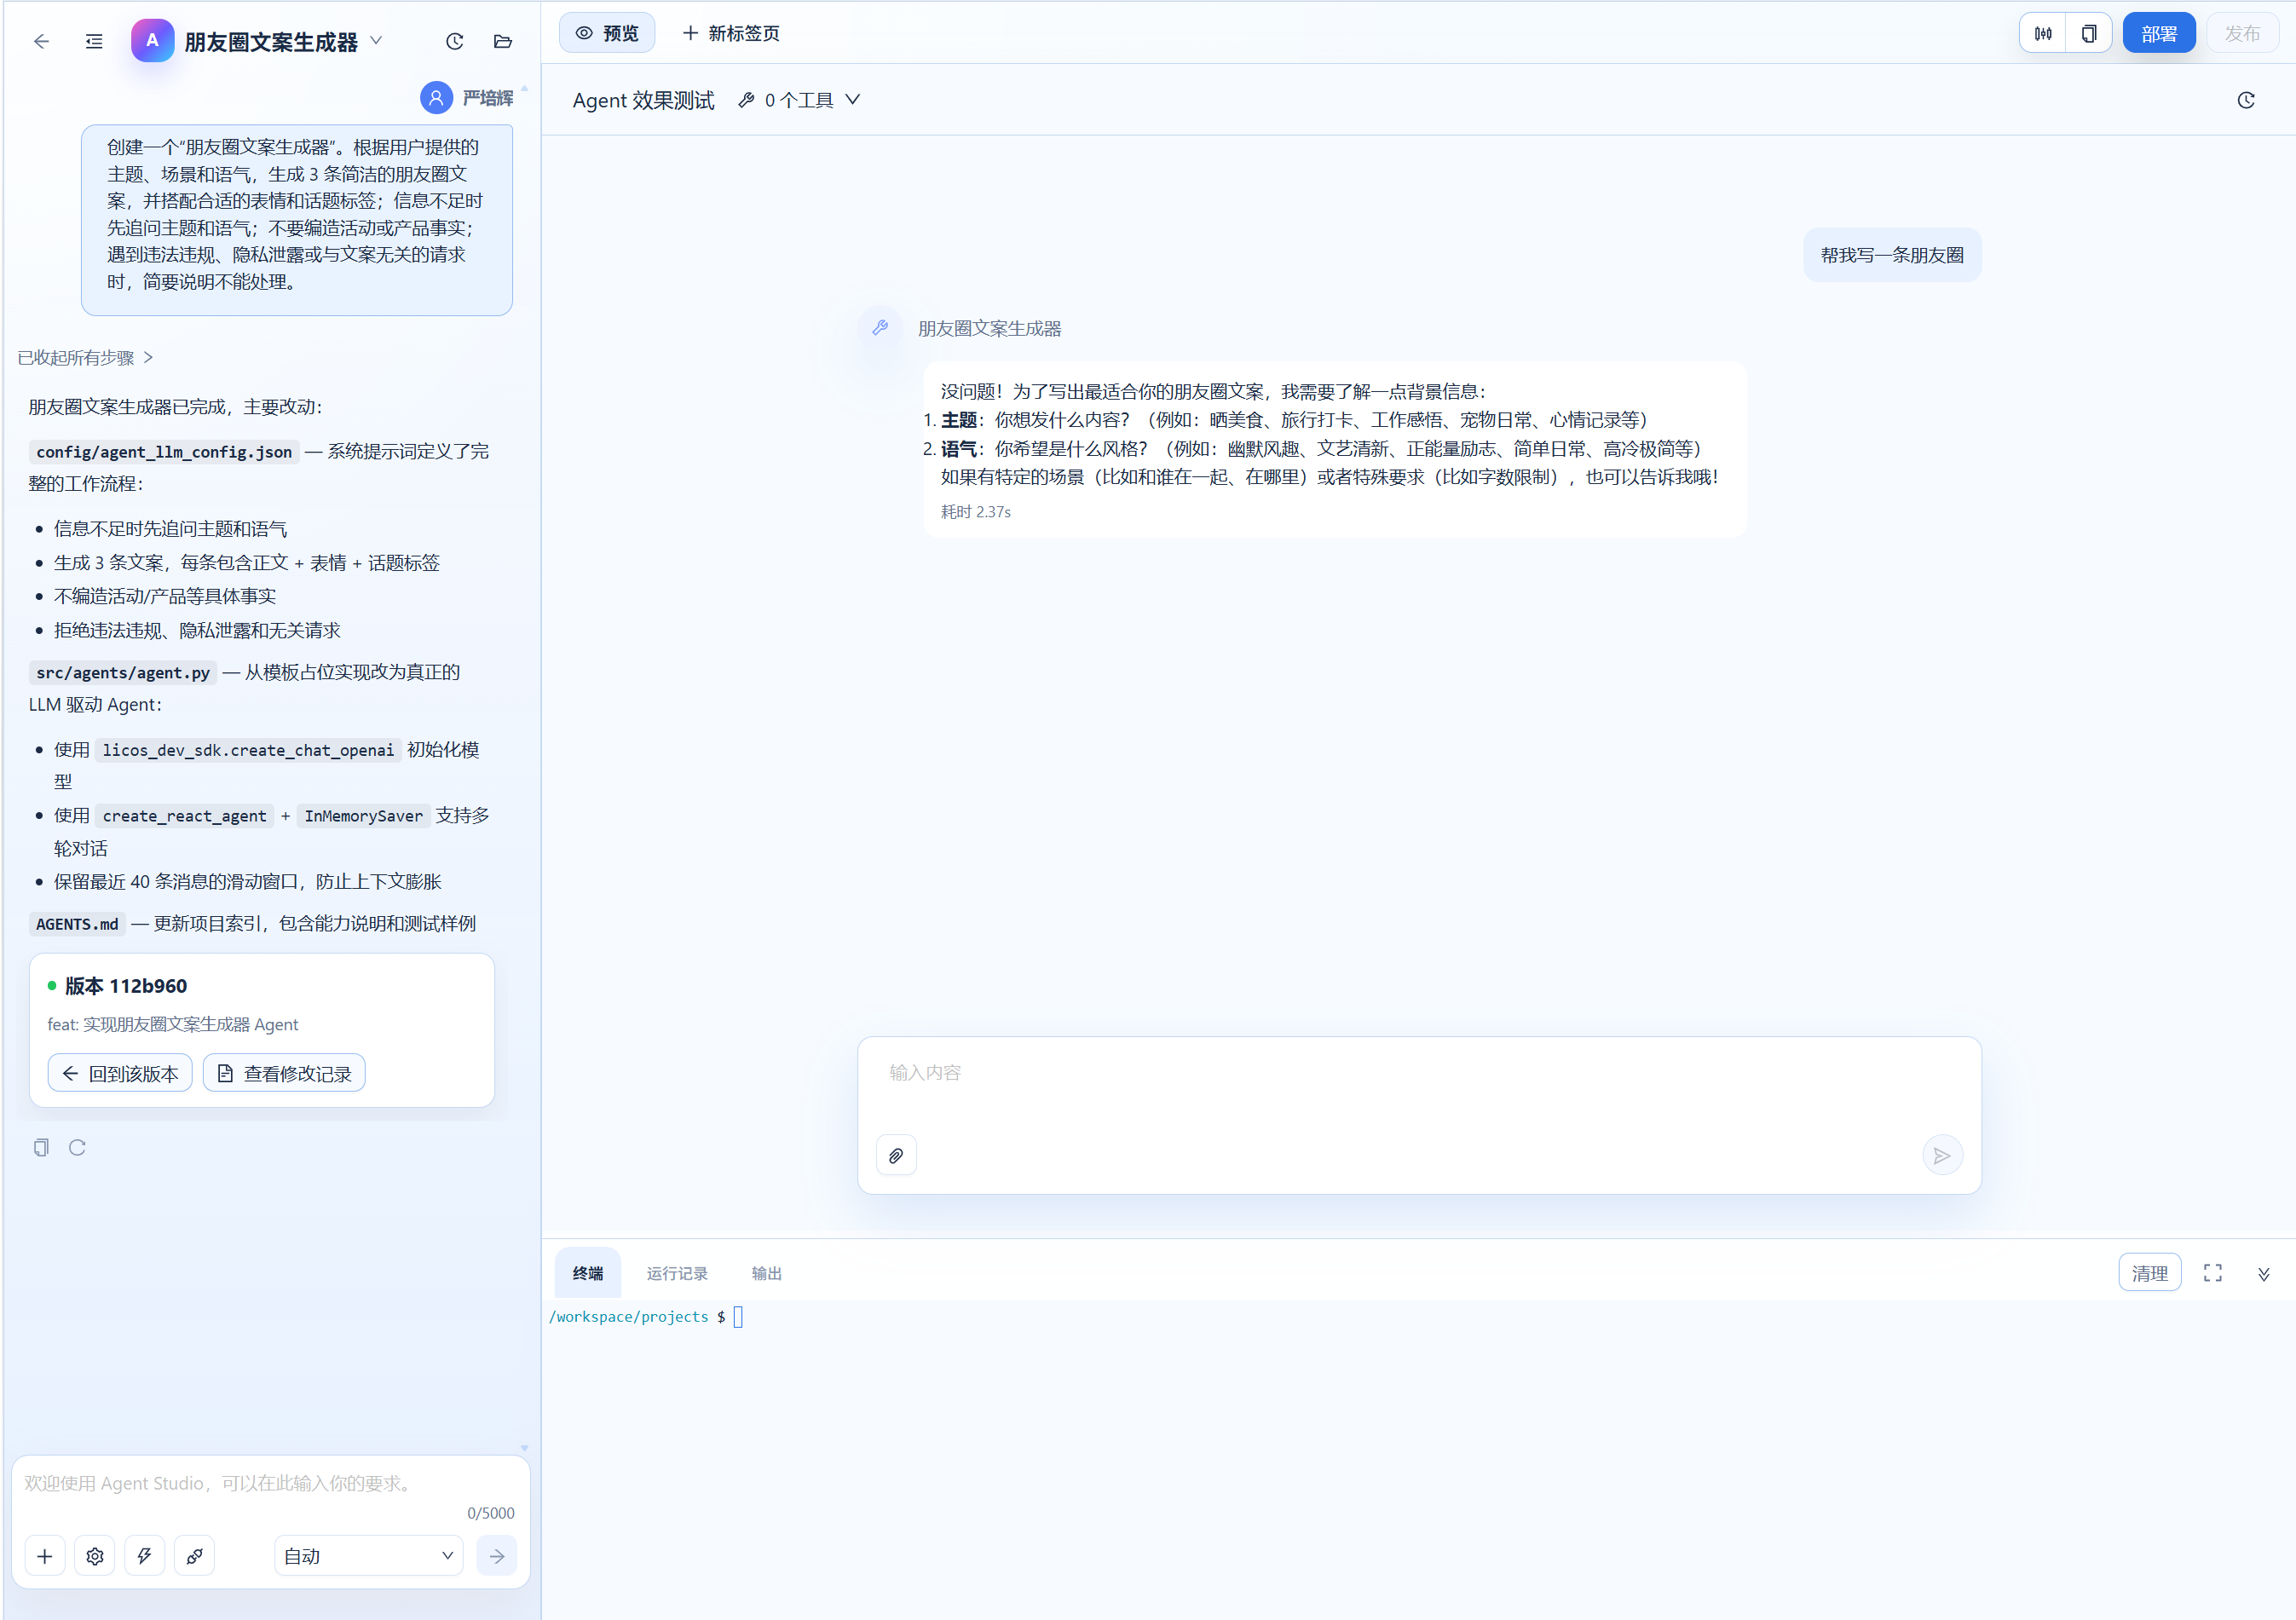The image size is (2296, 1620).
Task: Attach a file with the paperclip icon
Action: 896,1156
